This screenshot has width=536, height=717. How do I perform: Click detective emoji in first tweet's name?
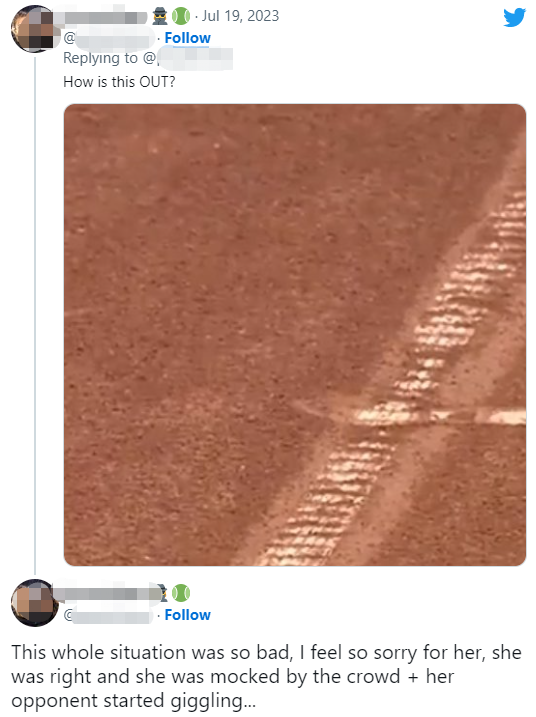(160, 16)
